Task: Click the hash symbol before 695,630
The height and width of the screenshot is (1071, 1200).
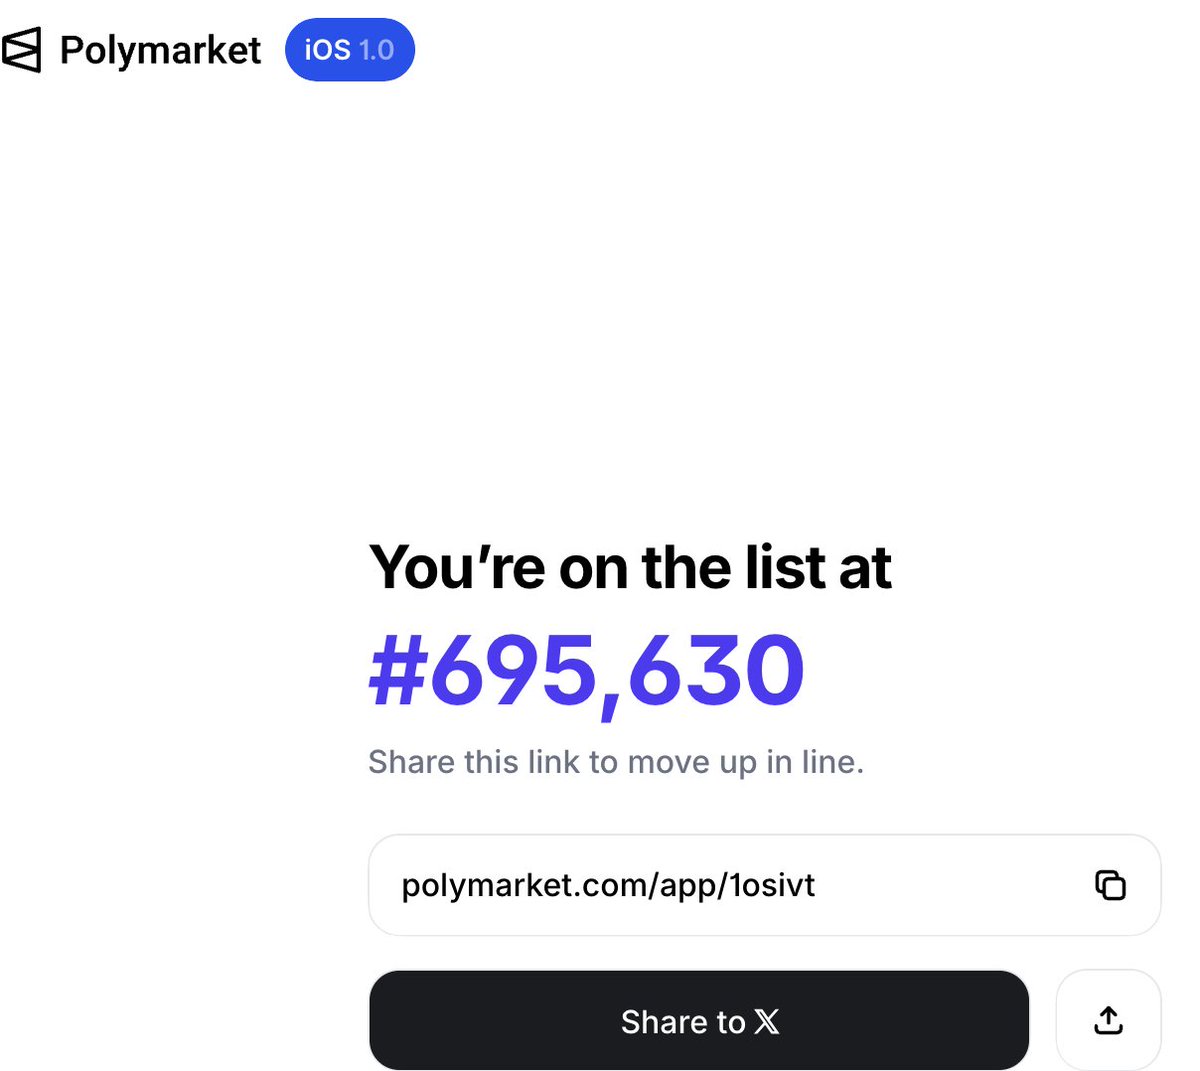Action: tap(398, 670)
